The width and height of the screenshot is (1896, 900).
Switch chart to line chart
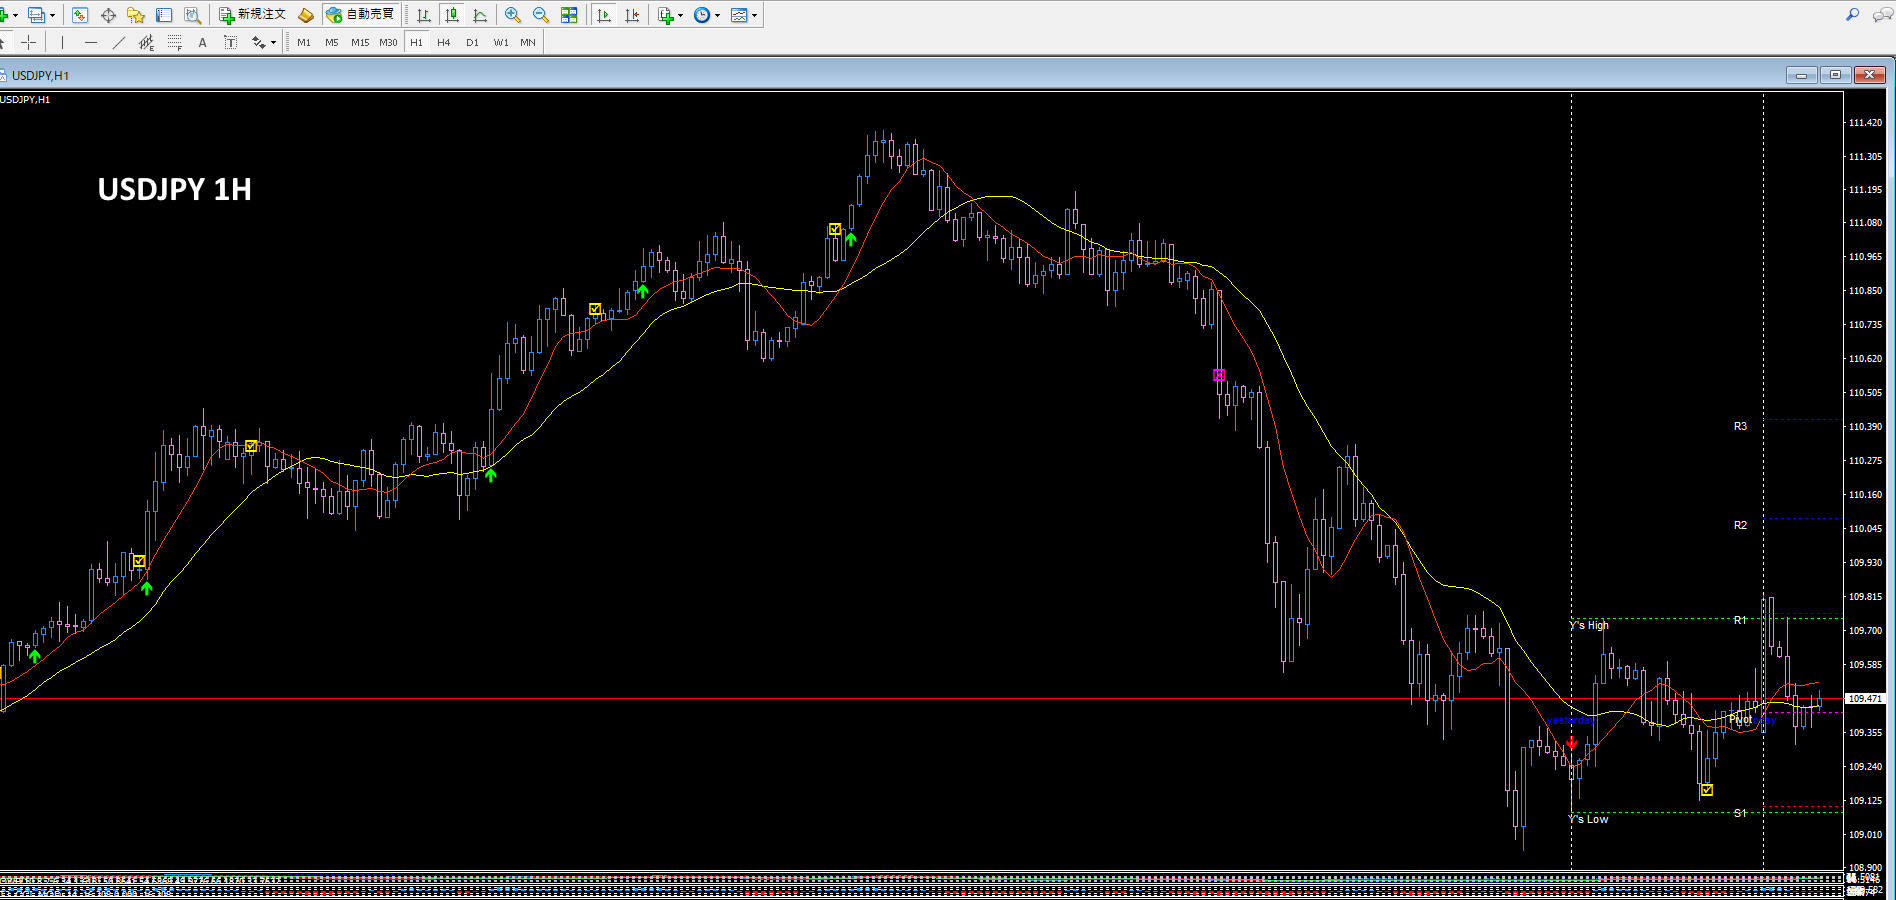tap(480, 15)
